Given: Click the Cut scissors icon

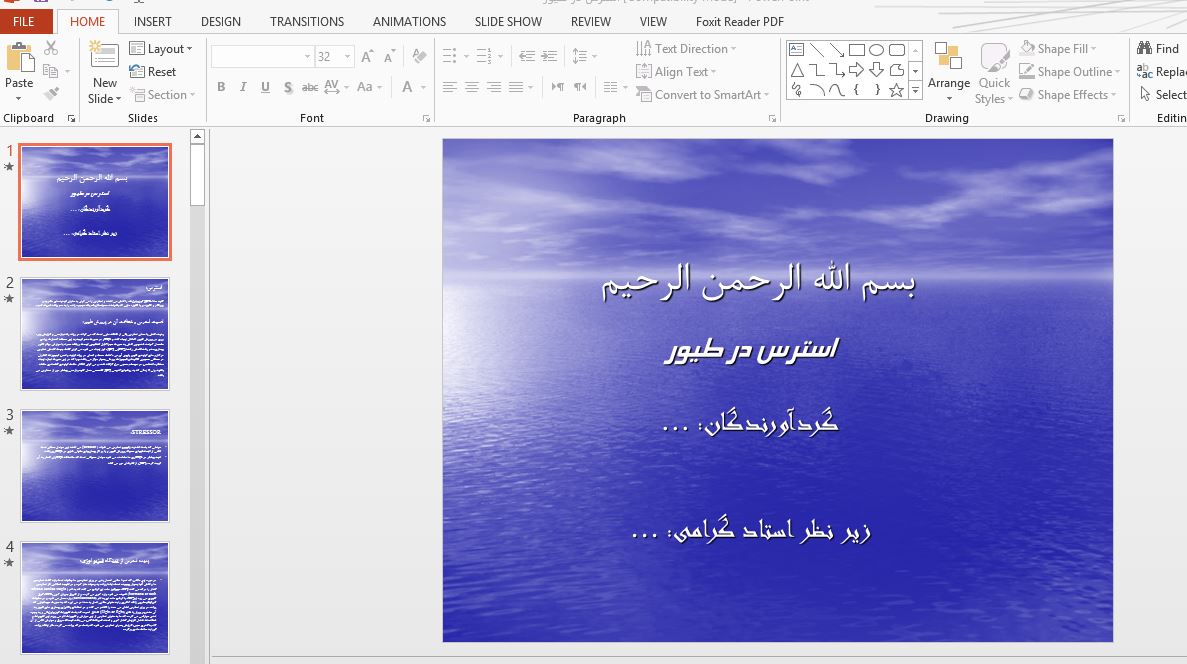Looking at the screenshot, I should click(x=51, y=48).
